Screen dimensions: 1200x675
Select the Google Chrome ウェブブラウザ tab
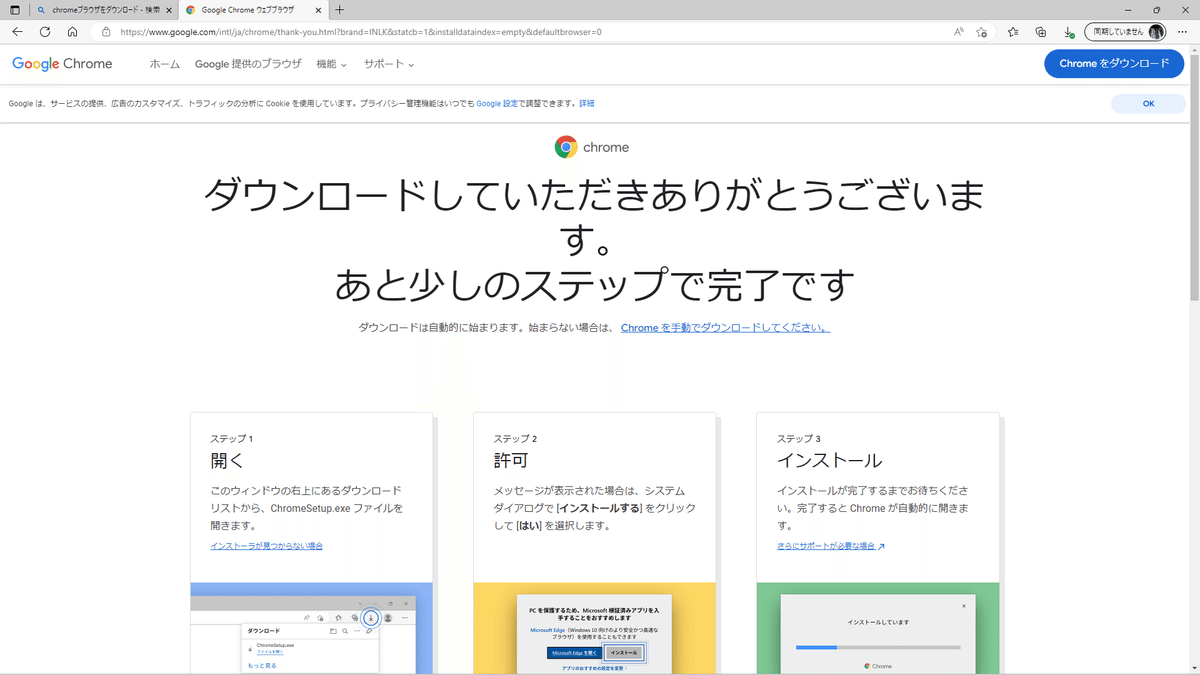255,10
